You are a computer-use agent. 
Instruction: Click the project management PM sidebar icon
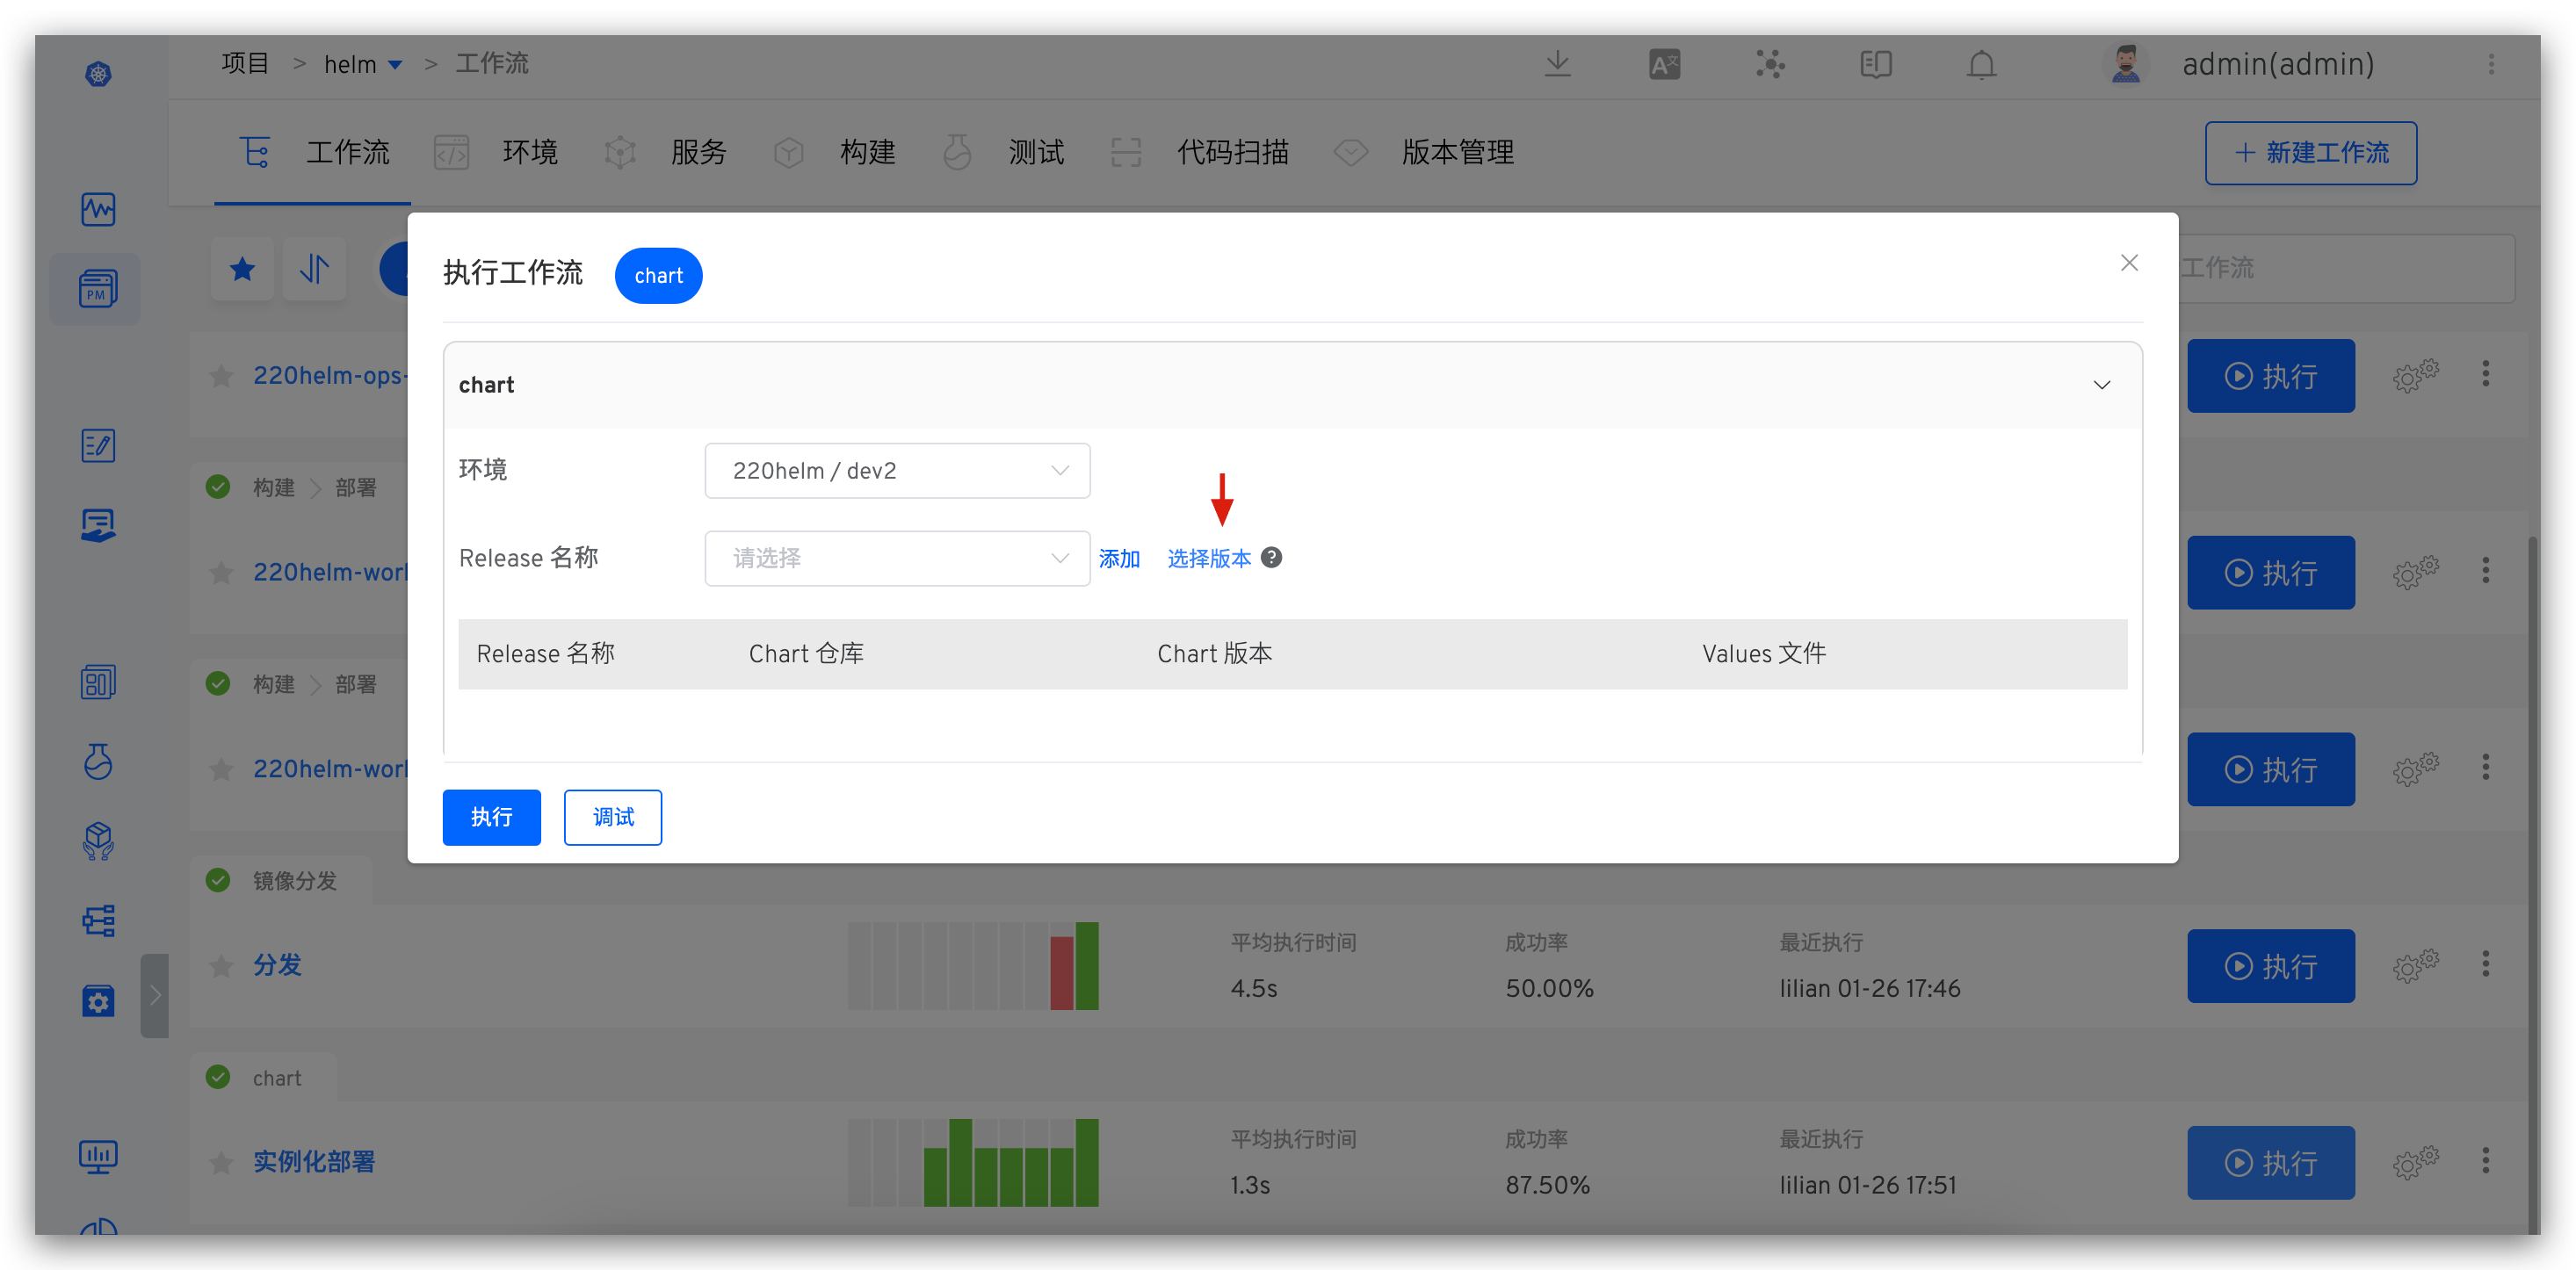pyautogui.click(x=97, y=289)
